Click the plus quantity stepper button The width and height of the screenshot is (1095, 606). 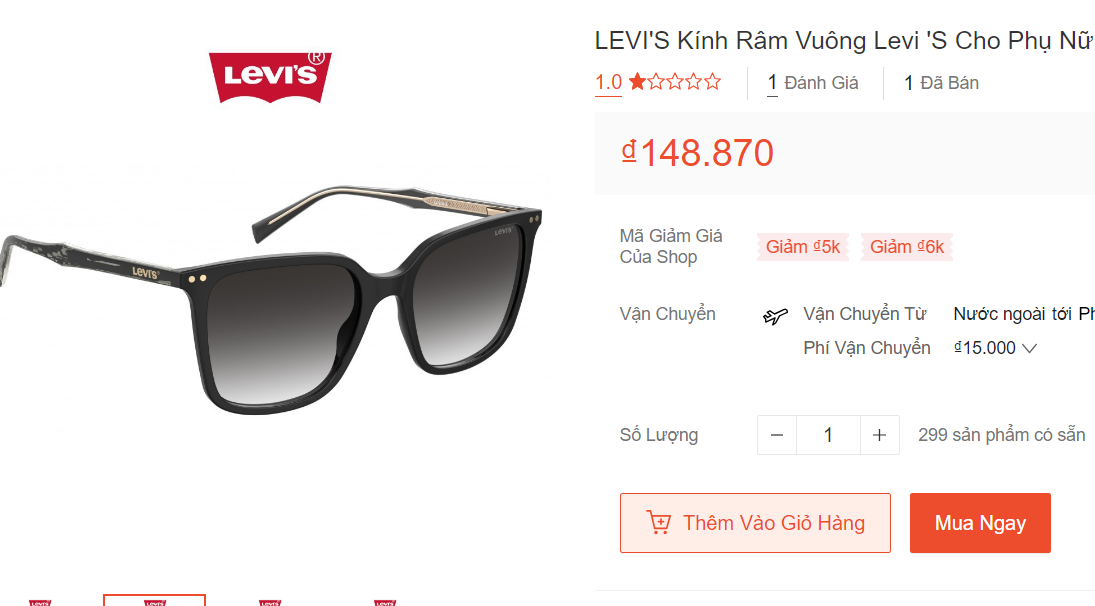point(879,435)
